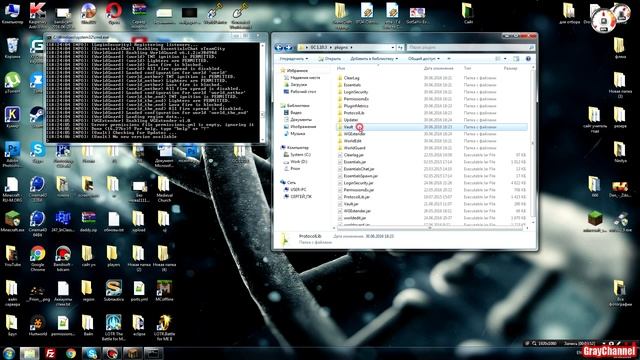Click the plugins address bar

[x=347, y=47]
